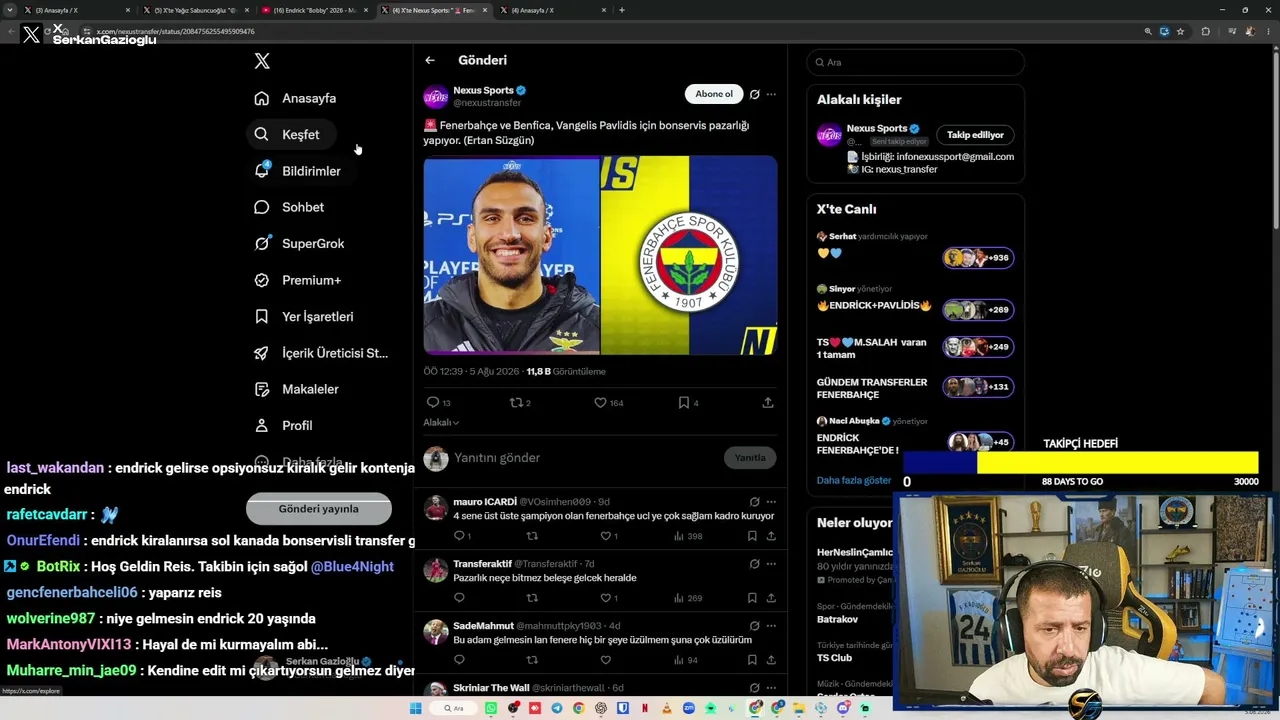Screen dimensions: 1280x720
Task: Go to Profil page
Action: (x=283, y=425)
